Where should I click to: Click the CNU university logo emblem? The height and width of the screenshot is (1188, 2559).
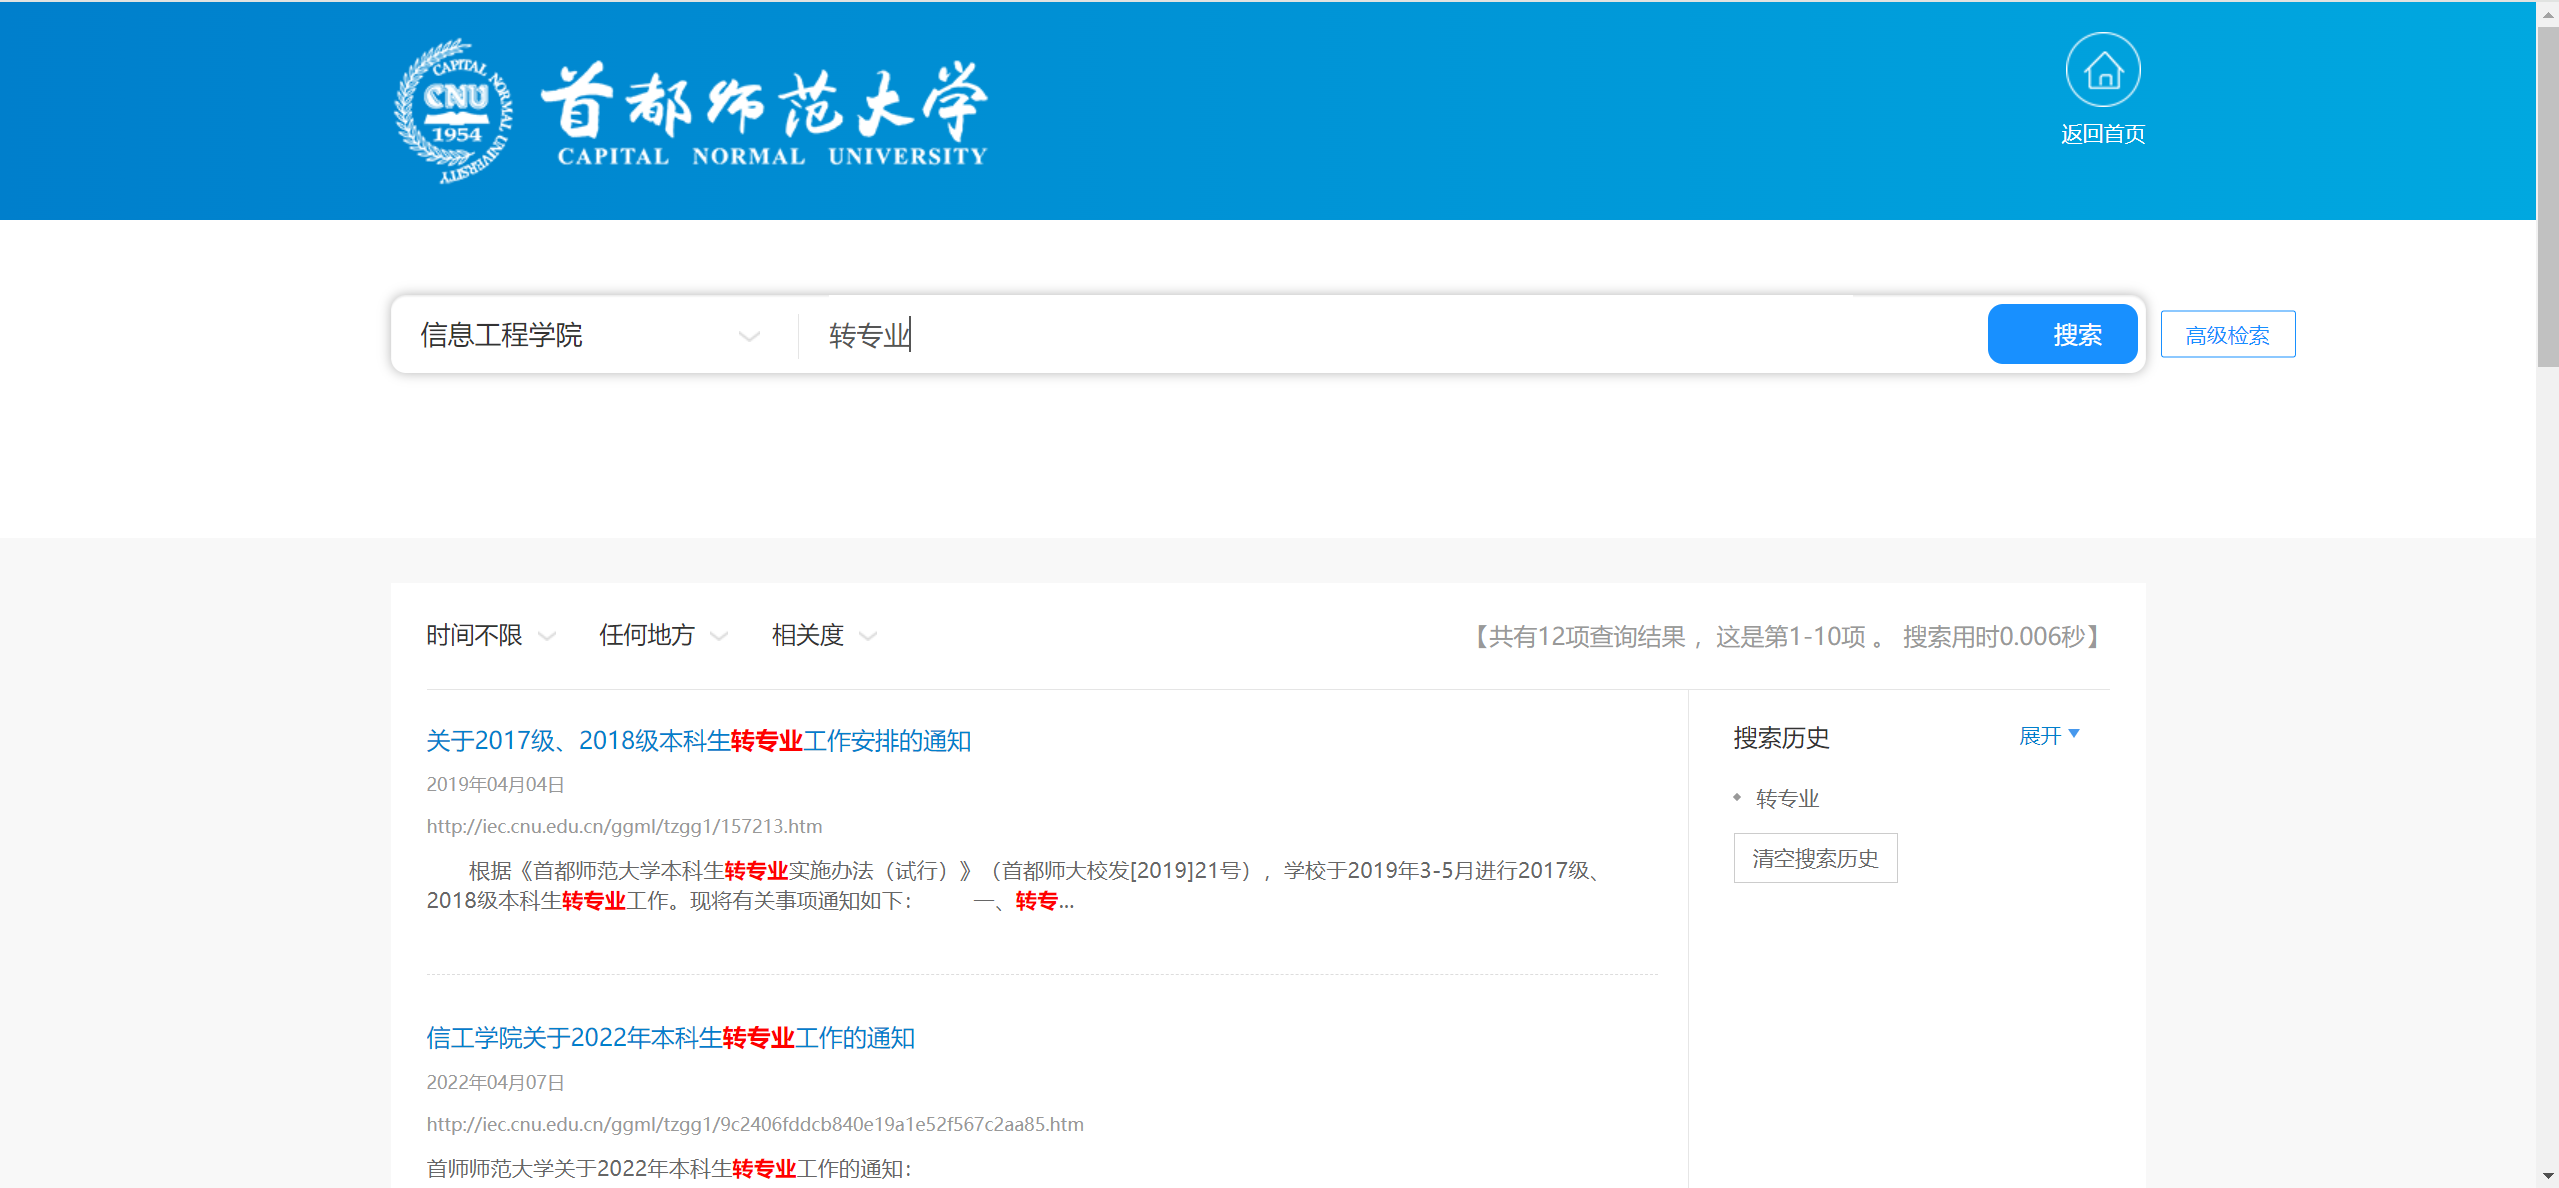(x=456, y=111)
